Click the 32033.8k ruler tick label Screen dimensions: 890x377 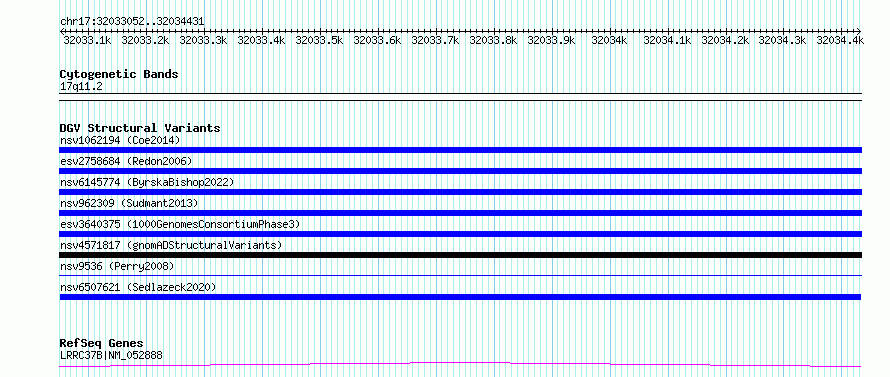click(x=493, y=40)
